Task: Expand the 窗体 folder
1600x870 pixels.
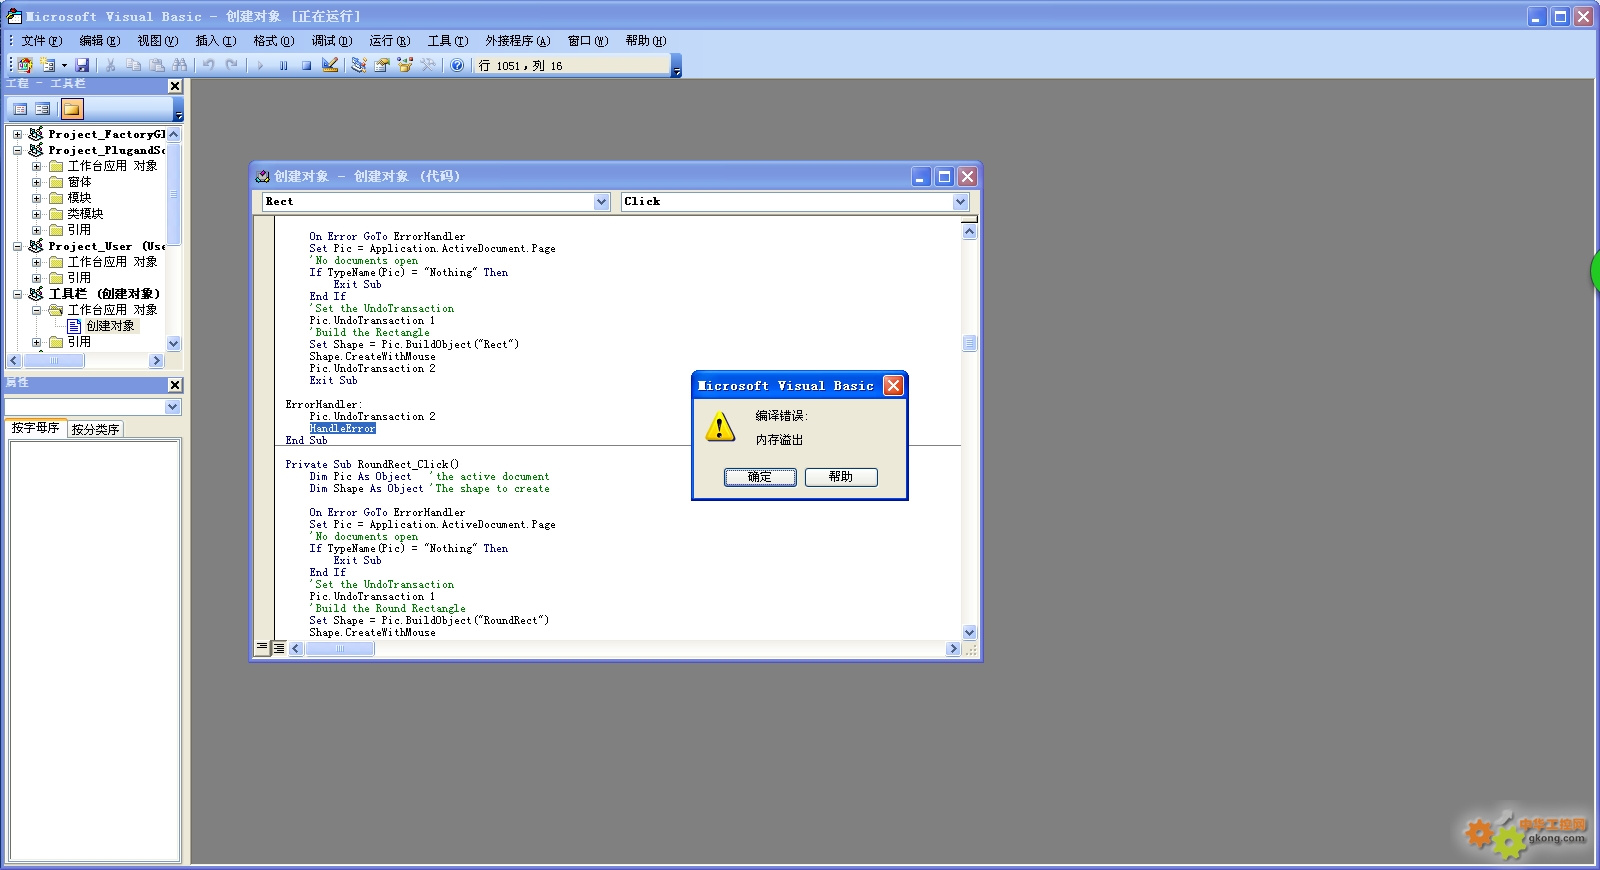Action: click(x=36, y=182)
